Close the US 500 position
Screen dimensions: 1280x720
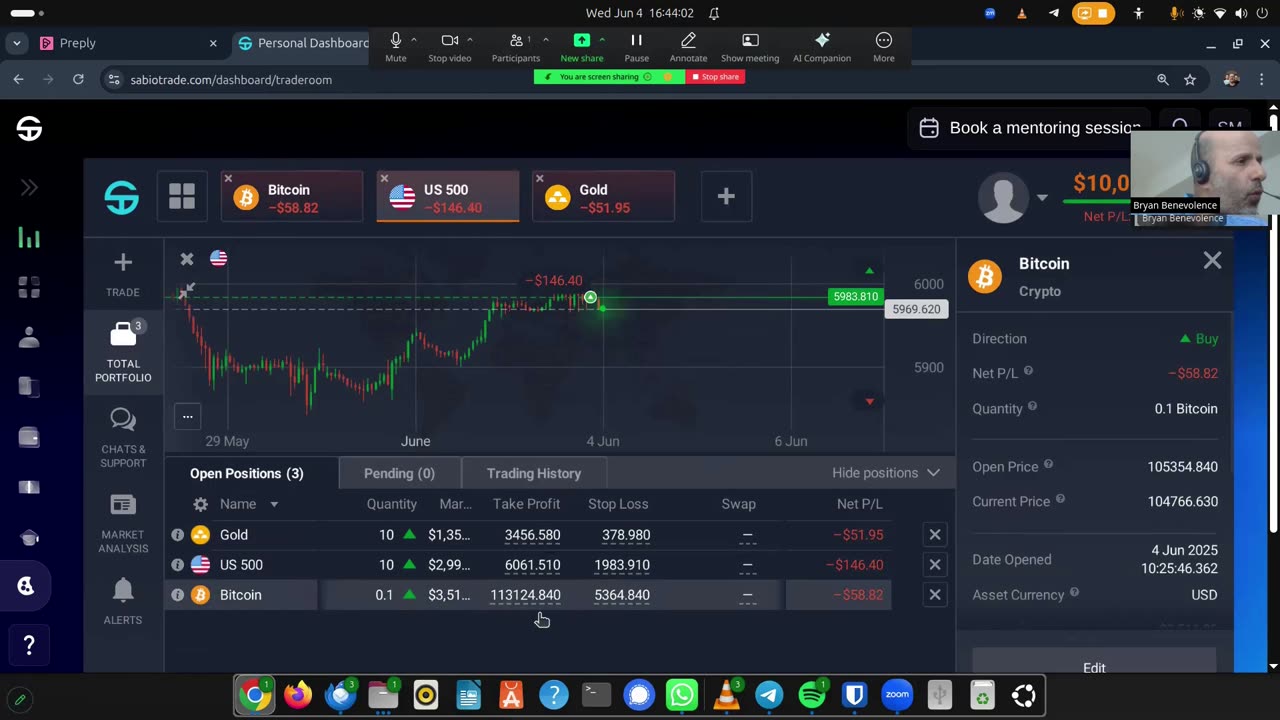click(935, 565)
